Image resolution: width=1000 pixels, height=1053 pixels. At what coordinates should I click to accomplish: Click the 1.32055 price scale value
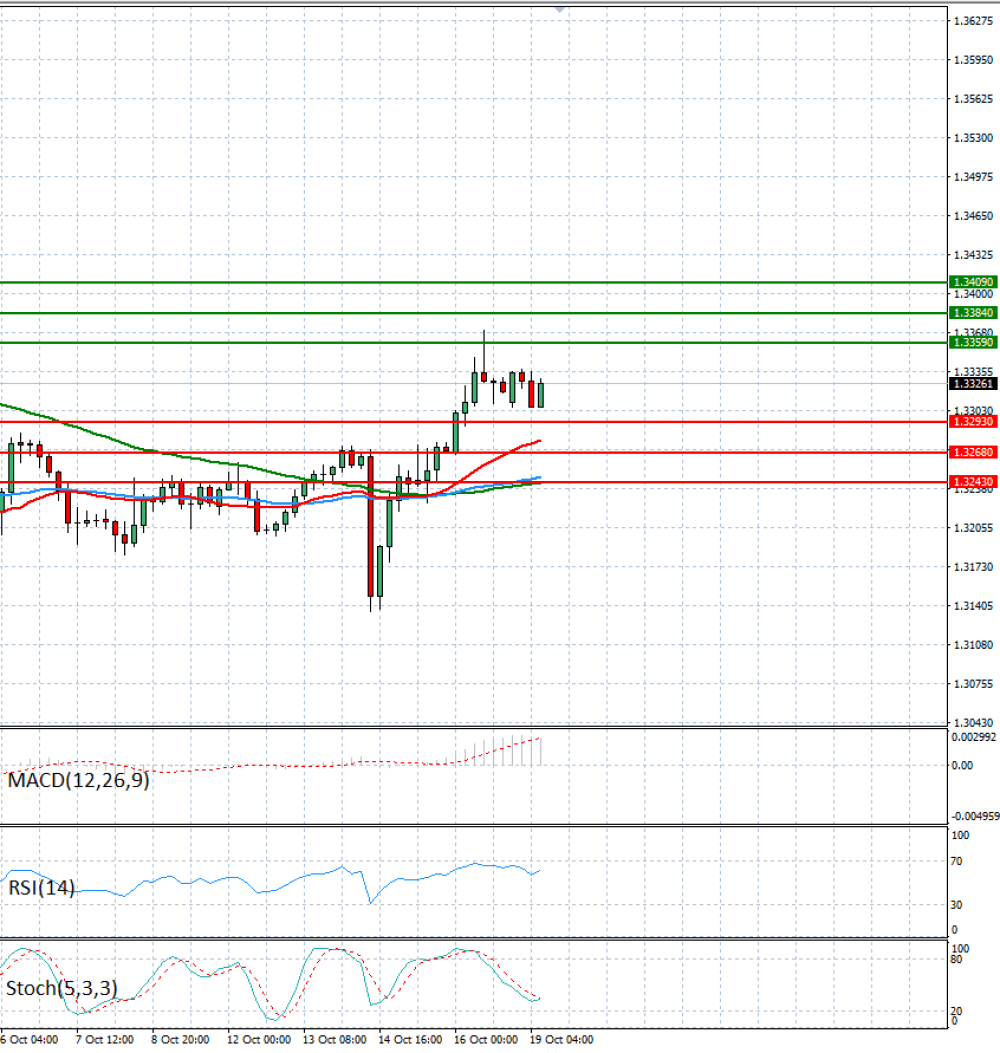973,528
